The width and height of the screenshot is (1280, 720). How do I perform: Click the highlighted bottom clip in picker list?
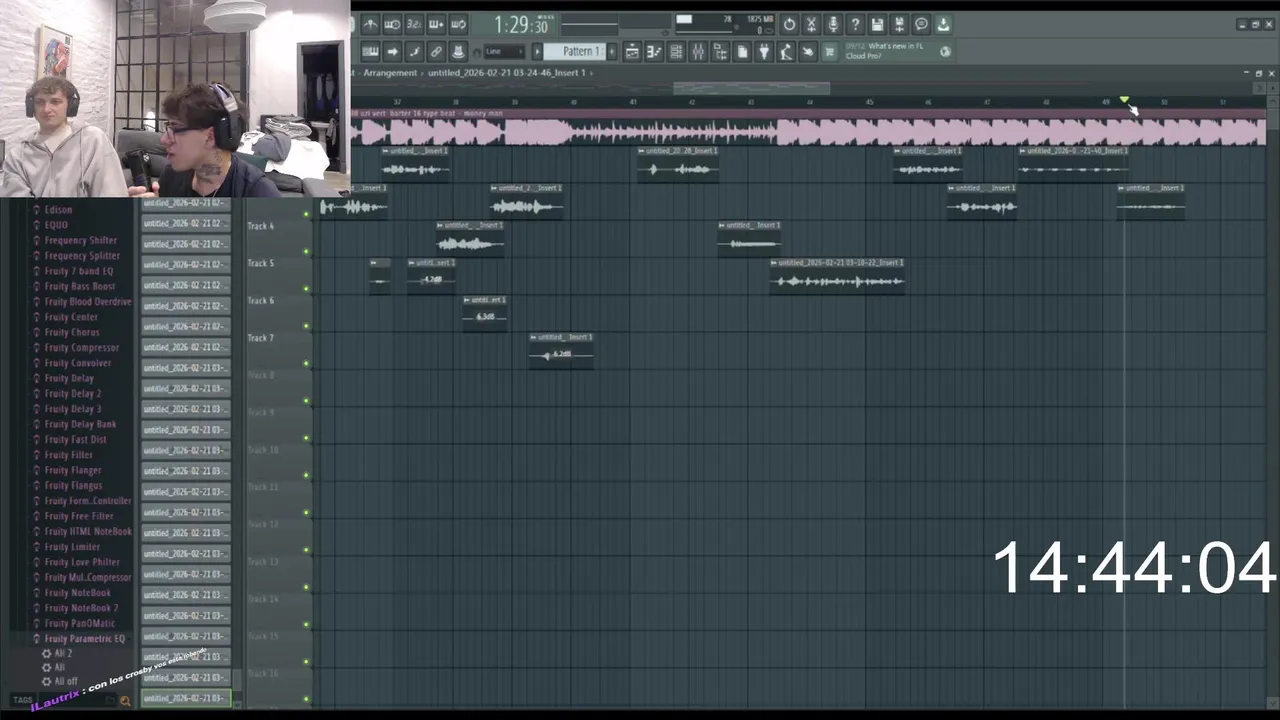pyautogui.click(x=186, y=698)
